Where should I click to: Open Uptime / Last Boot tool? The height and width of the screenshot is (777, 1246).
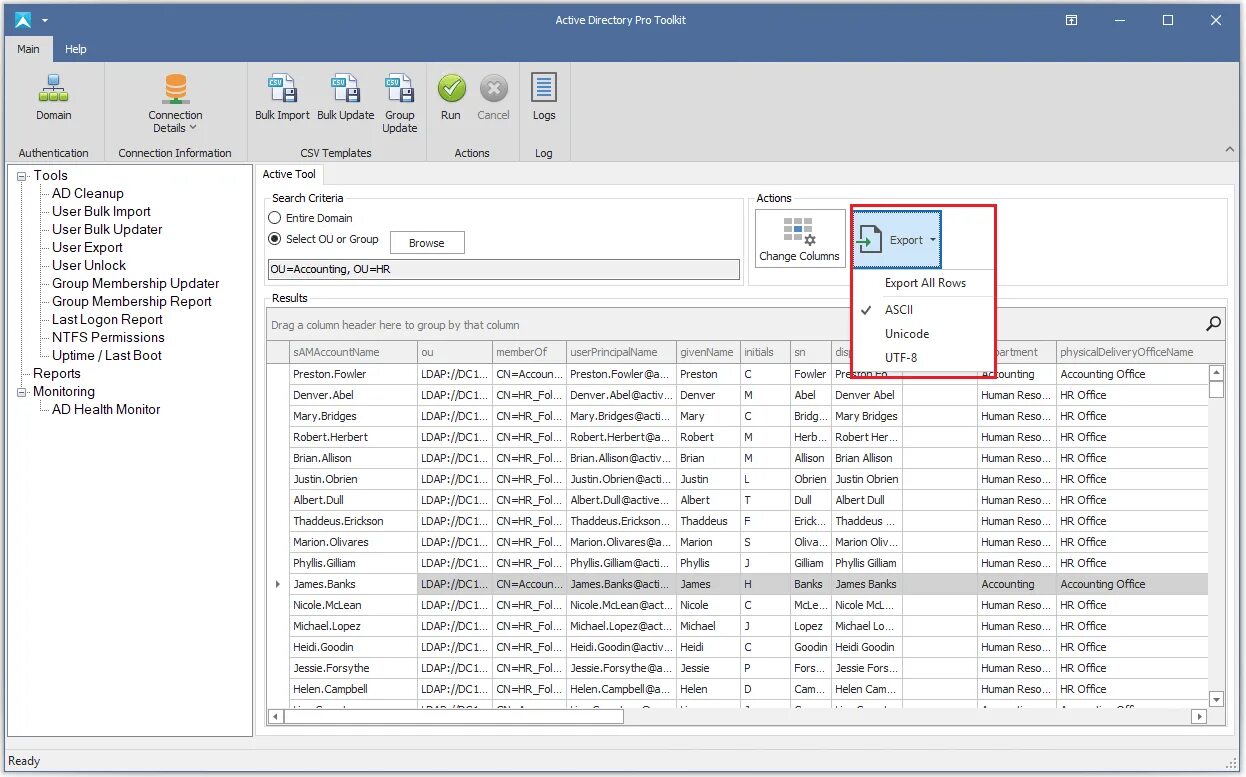pos(107,355)
